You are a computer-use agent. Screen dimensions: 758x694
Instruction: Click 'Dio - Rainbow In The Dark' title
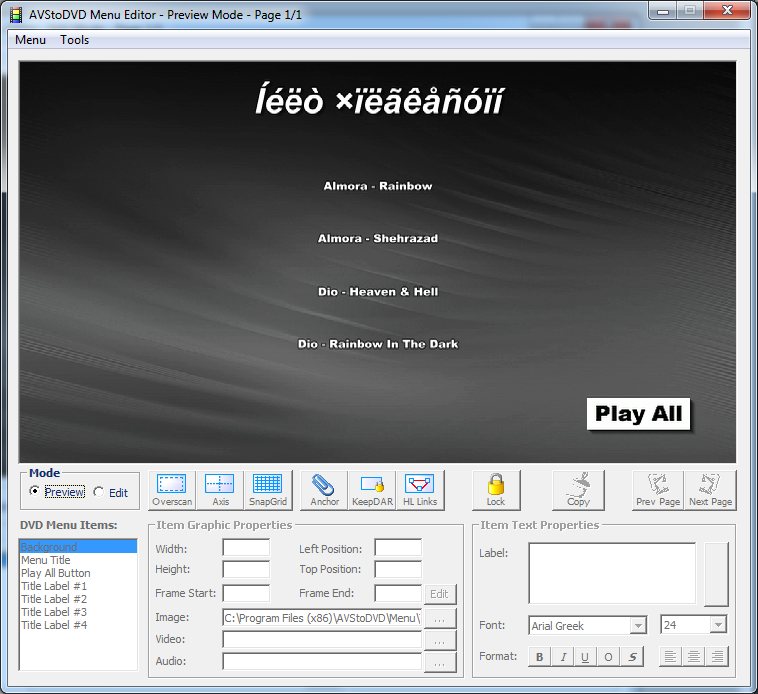tap(378, 344)
